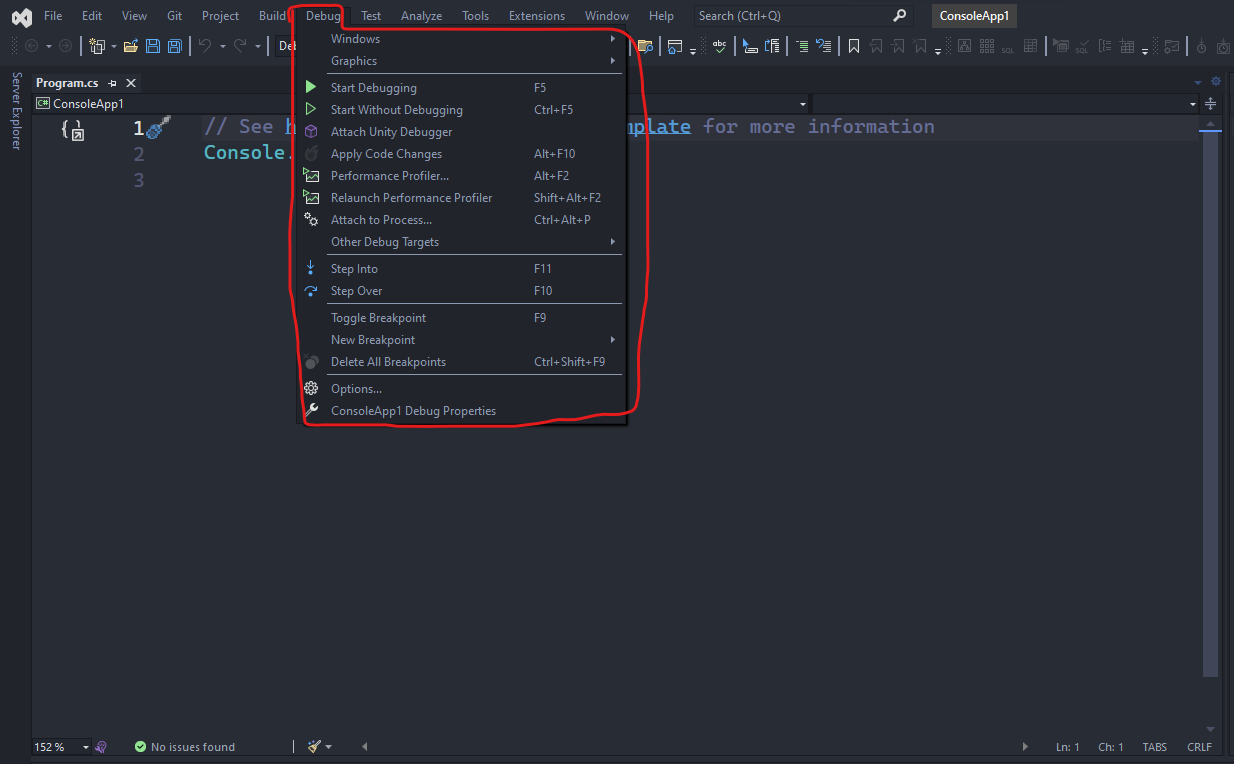Click the vertical scrollbar down arrow

click(x=1210, y=730)
